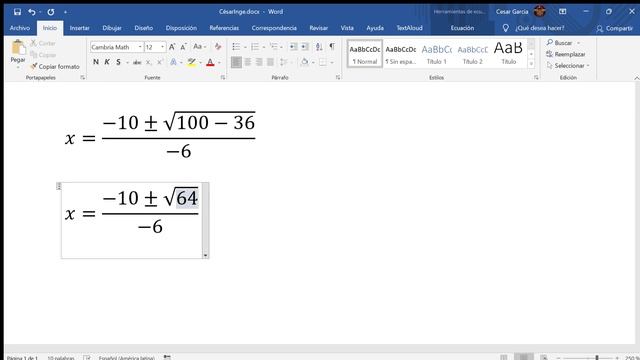The image size is (640, 360).
Task: Decrease font size with the A-down icon
Action: [x=184, y=47]
